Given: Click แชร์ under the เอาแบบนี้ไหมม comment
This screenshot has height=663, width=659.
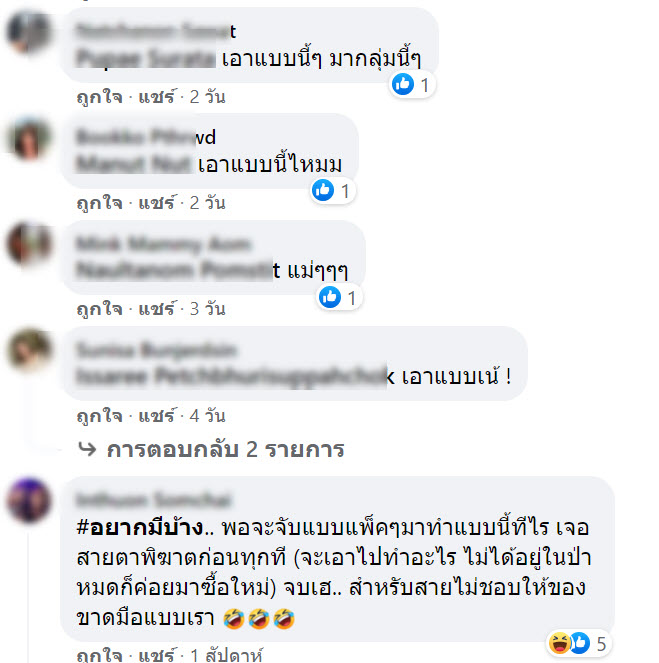Looking at the screenshot, I should pyautogui.click(x=156, y=203).
